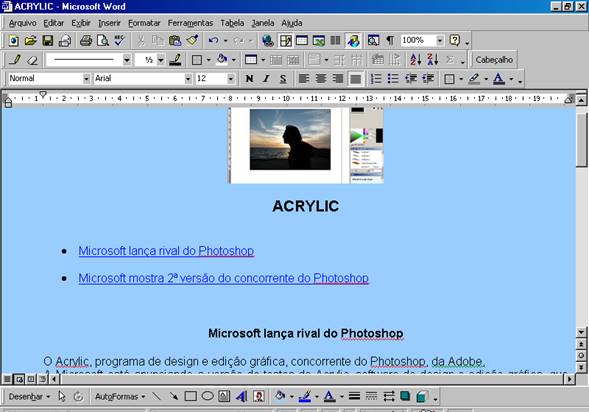The image size is (589, 412).
Task: Sort ascending A to Z
Action: (415, 60)
